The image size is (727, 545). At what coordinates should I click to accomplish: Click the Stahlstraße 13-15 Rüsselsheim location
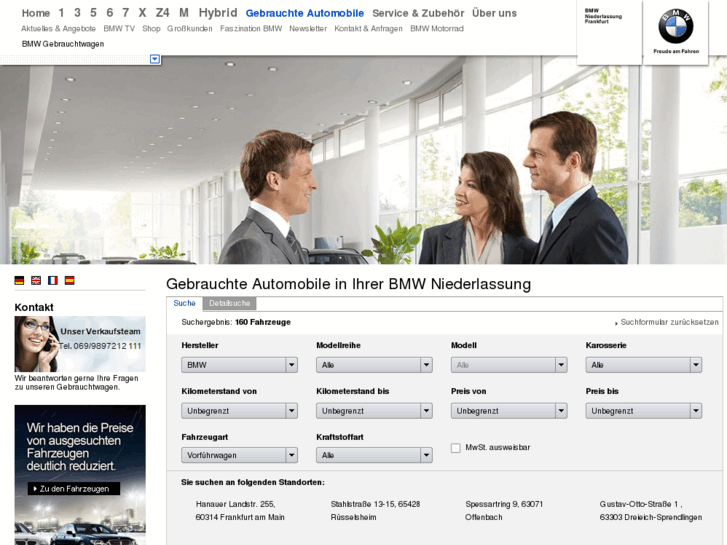pyautogui.click(x=375, y=511)
